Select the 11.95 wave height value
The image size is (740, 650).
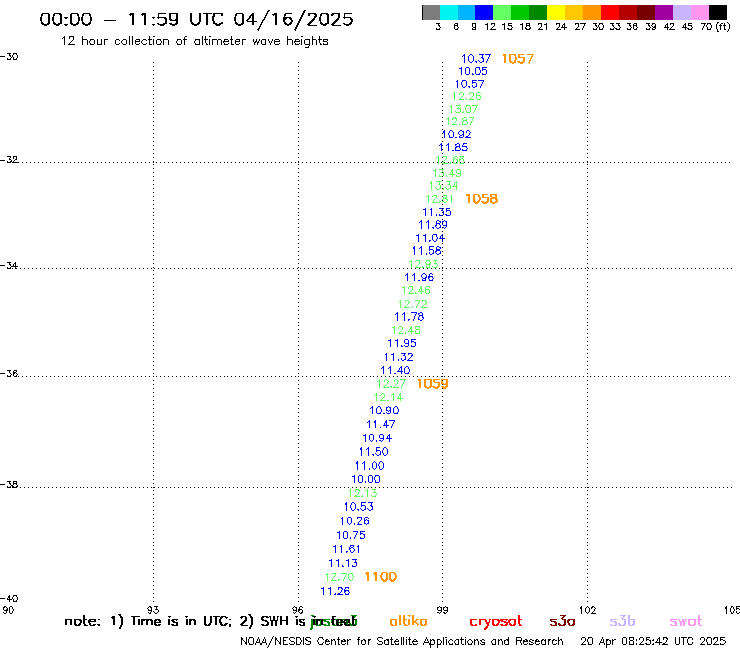pyautogui.click(x=402, y=344)
